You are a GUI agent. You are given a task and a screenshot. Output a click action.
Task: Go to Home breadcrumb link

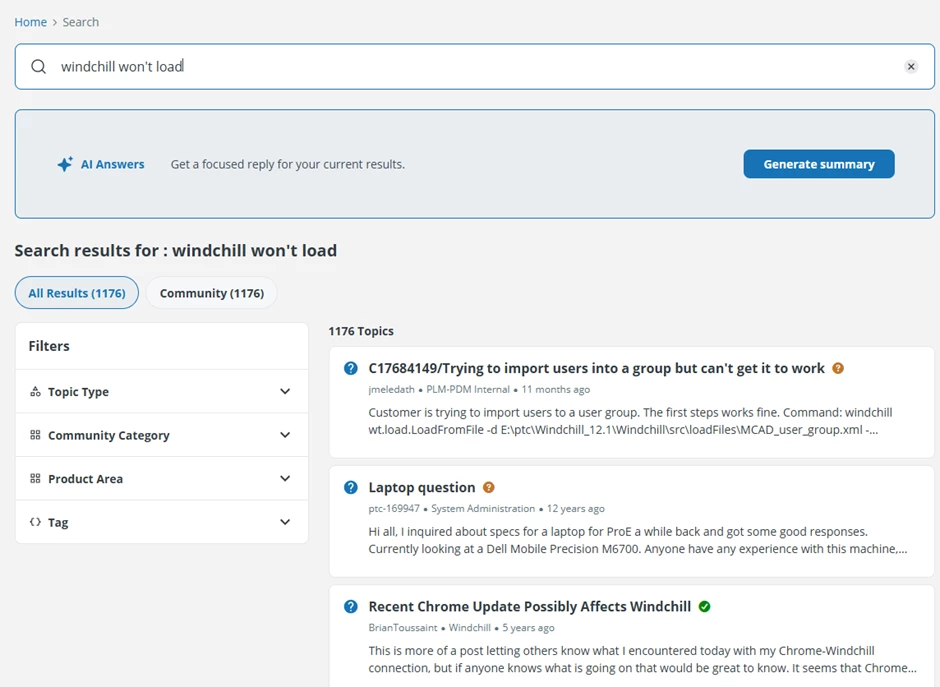pyautogui.click(x=31, y=22)
